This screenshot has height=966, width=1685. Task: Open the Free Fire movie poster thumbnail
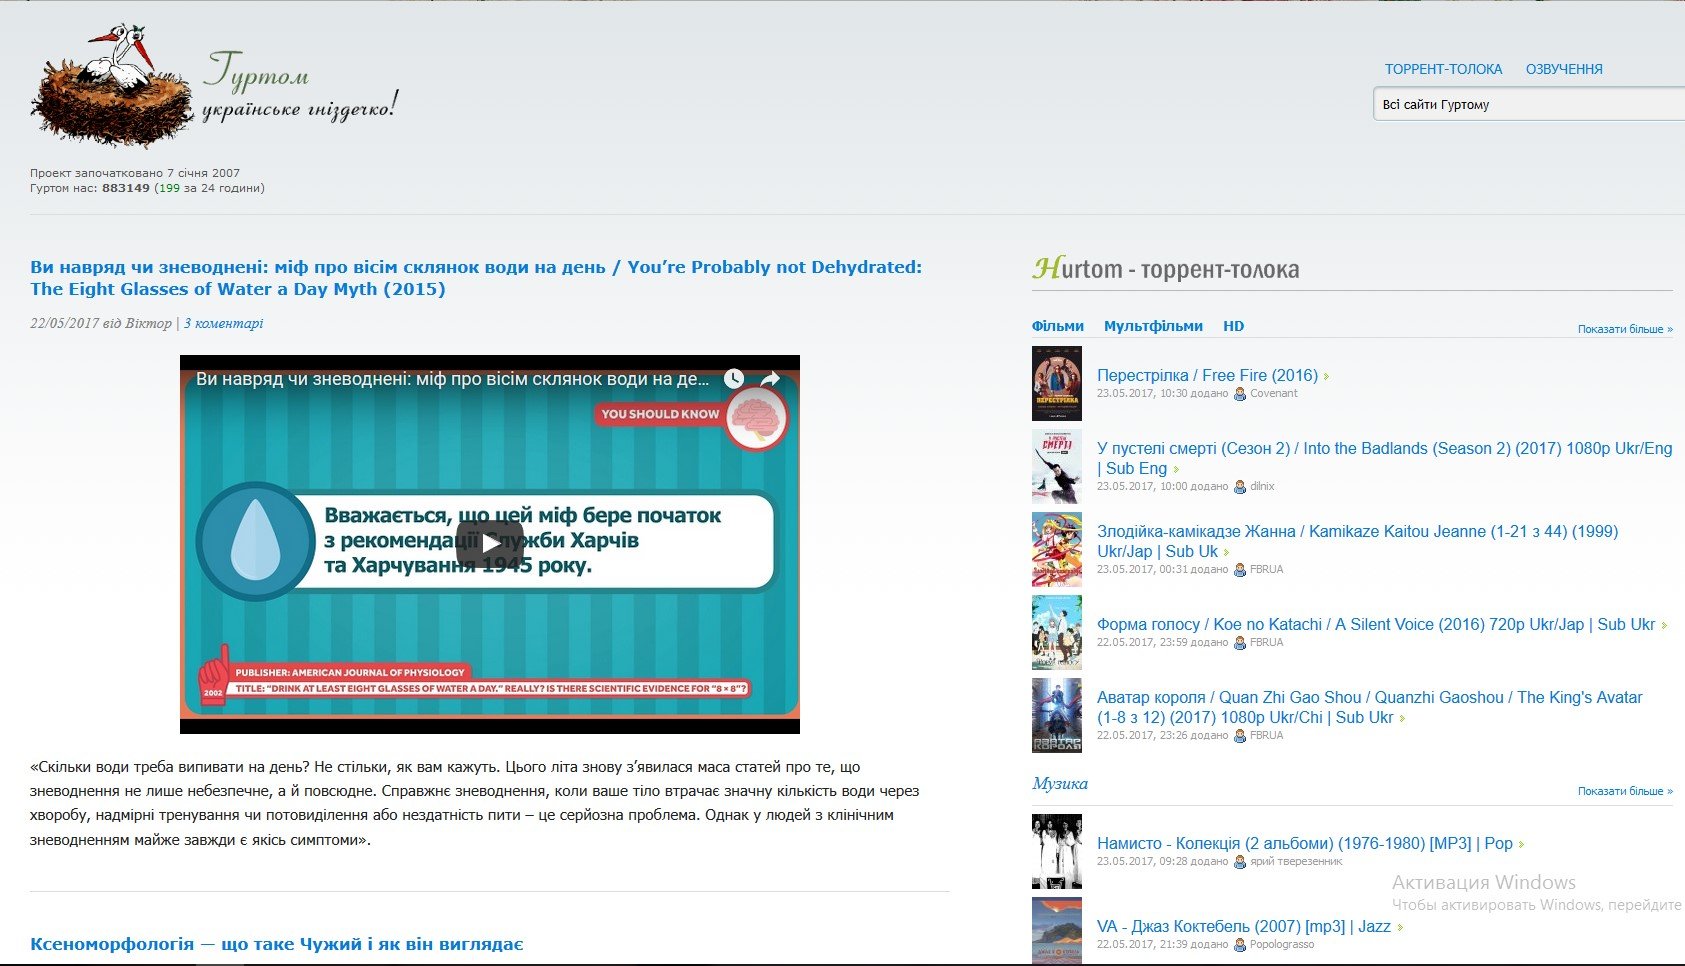click(x=1056, y=383)
